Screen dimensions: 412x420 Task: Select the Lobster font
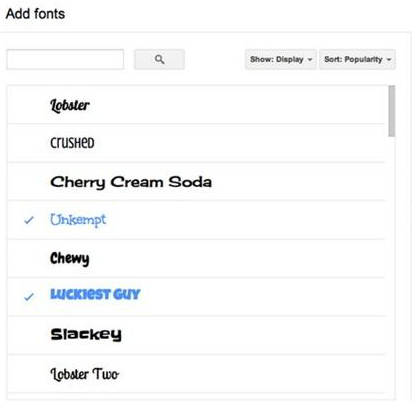pyautogui.click(x=70, y=105)
